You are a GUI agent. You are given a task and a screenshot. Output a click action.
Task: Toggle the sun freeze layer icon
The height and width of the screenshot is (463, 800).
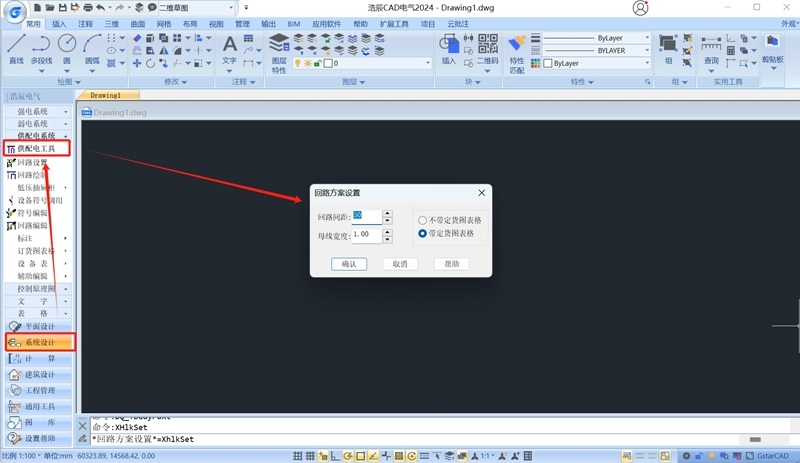[308, 63]
